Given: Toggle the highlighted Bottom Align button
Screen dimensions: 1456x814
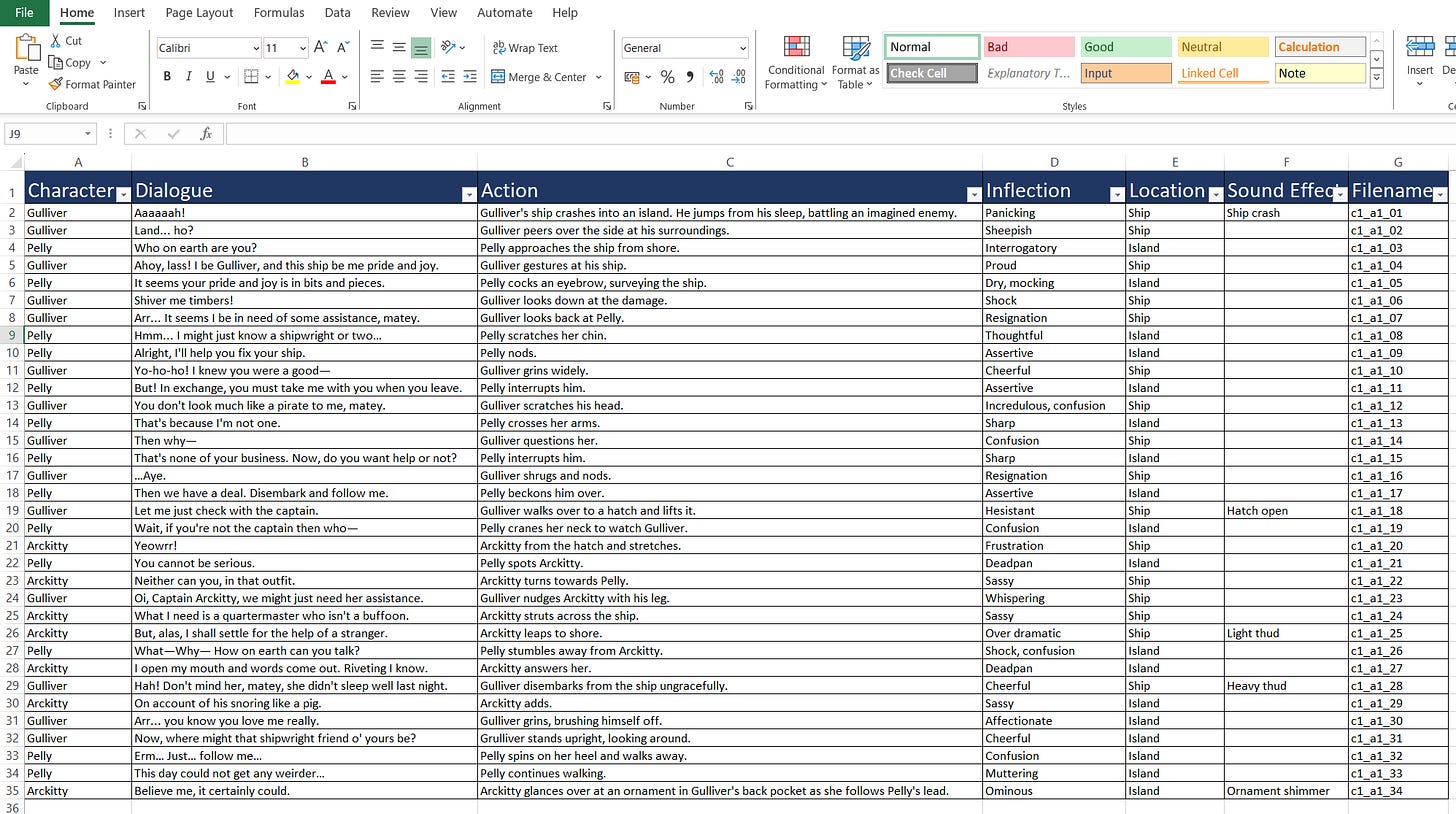Looking at the screenshot, I should [x=421, y=47].
